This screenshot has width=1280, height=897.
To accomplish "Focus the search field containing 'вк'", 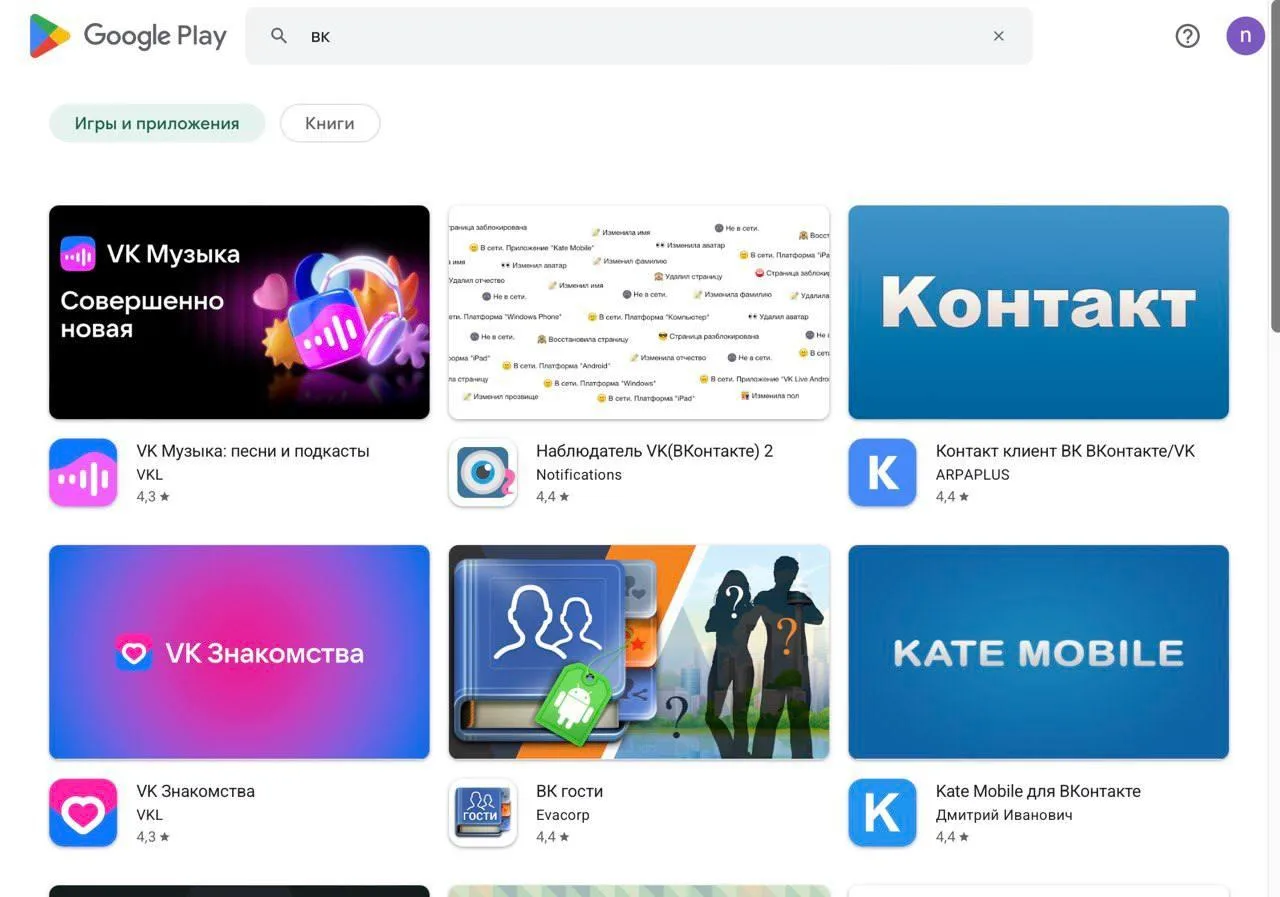I will pyautogui.click(x=639, y=36).
